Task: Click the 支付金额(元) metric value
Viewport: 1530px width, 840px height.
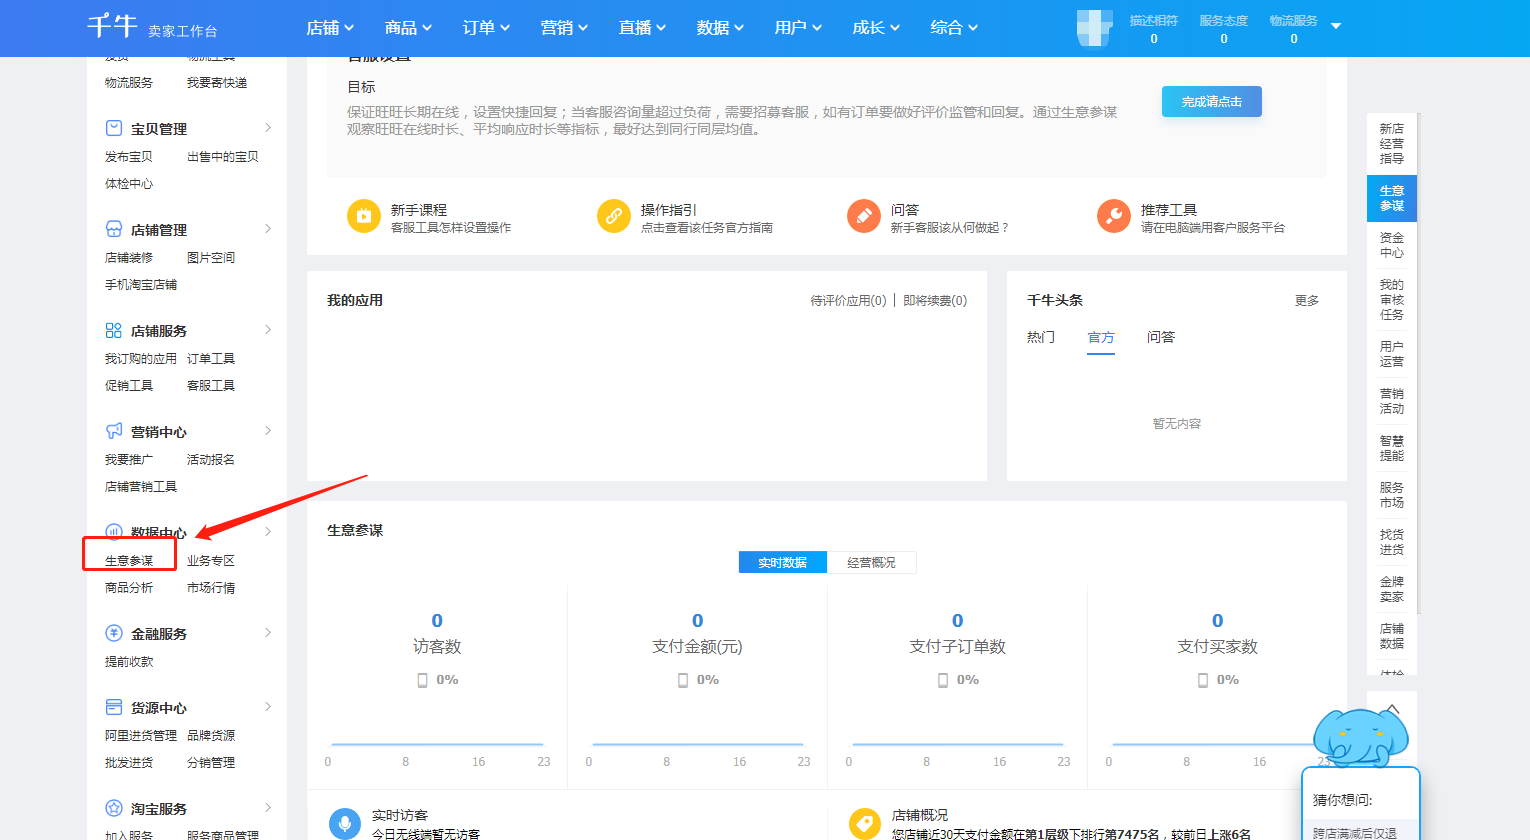Action: coord(698,621)
